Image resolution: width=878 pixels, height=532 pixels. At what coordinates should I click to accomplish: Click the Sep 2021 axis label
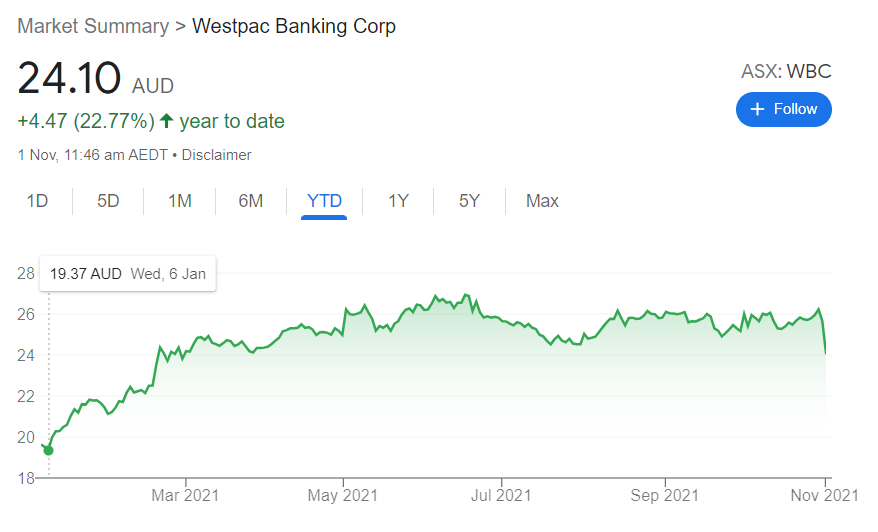click(665, 496)
